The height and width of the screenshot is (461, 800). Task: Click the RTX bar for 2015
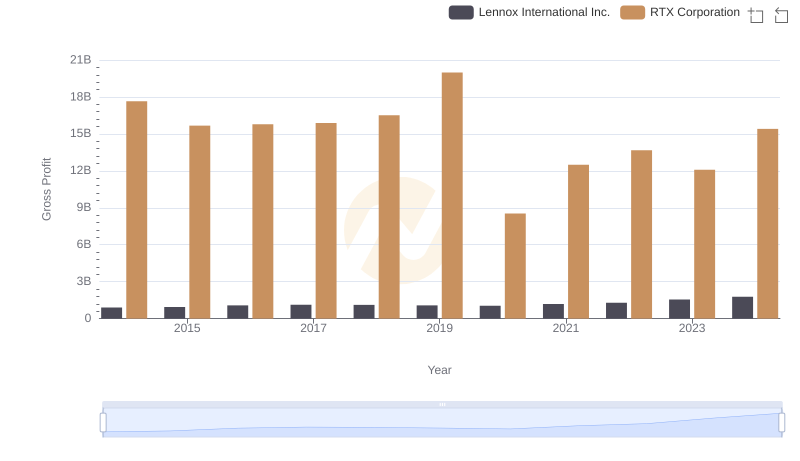(x=199, y=222)
